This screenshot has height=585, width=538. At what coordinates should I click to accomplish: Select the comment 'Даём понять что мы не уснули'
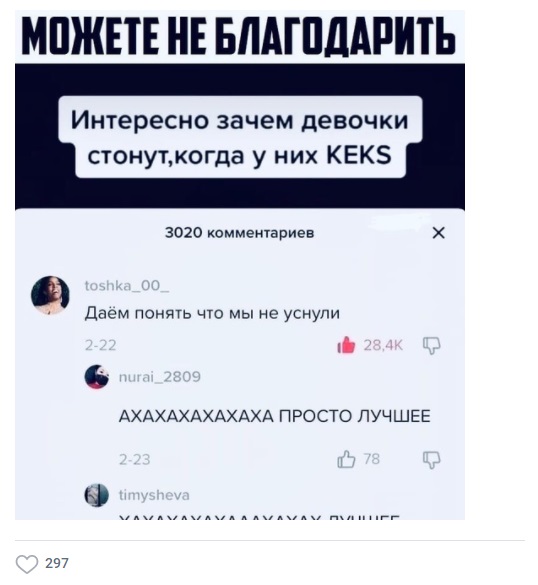(212, 313)
